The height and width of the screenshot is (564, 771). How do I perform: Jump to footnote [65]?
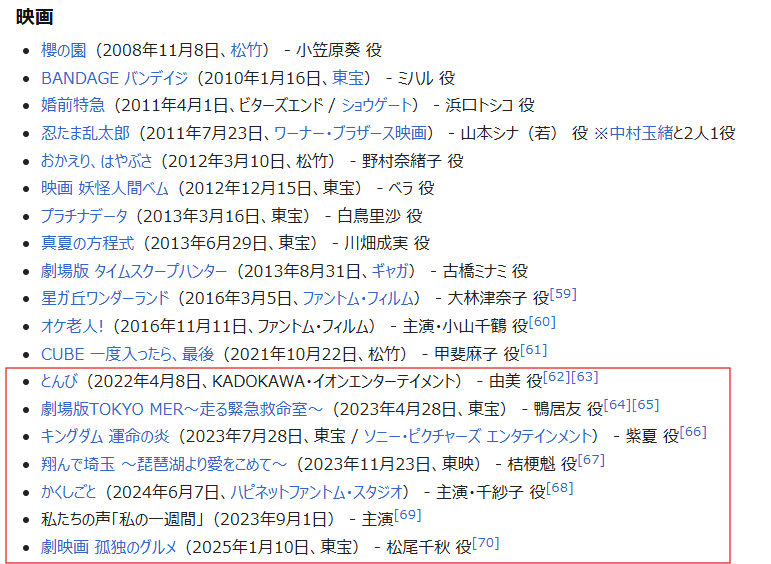[645, 405]
